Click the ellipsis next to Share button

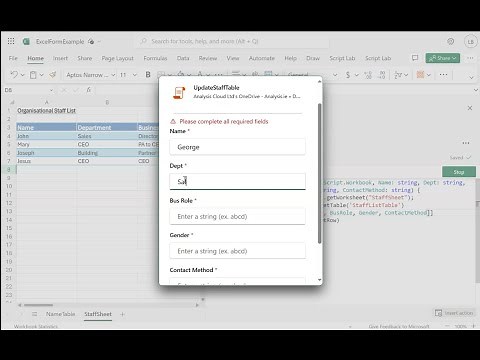coord(470,58)
